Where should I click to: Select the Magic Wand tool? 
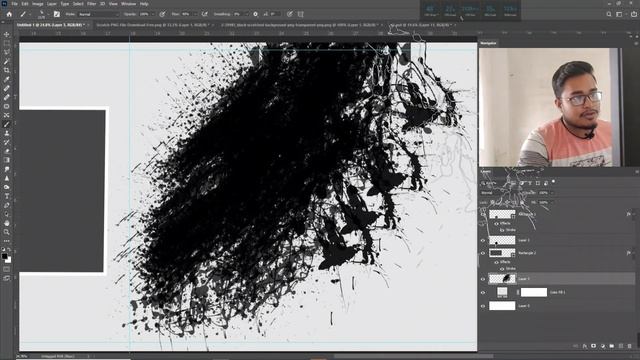coord(7,61)
